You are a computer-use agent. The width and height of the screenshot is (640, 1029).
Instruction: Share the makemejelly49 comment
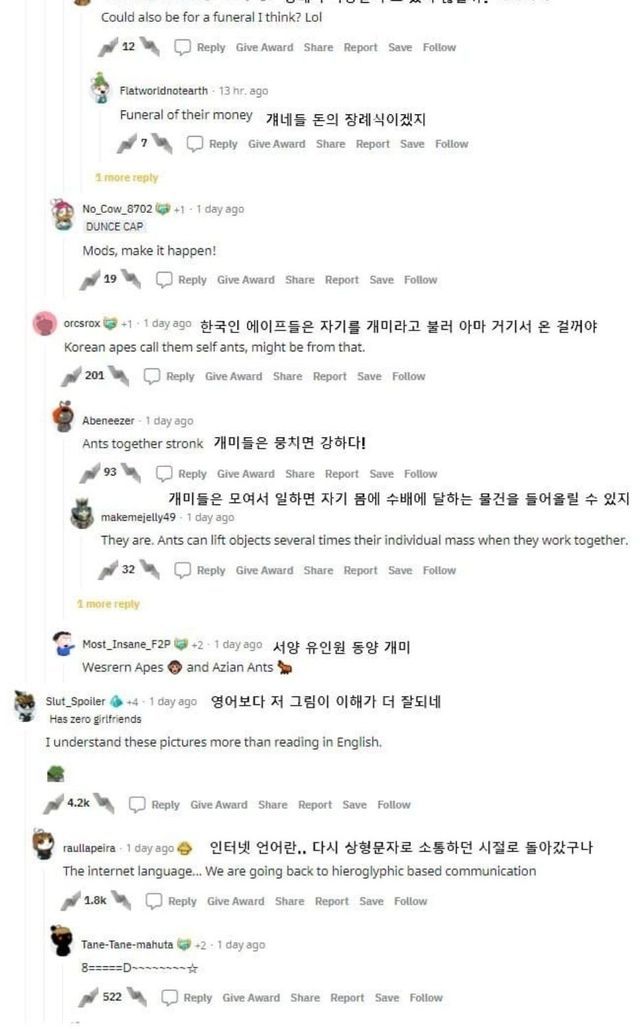pyautogui.click(x=318, y=570)
